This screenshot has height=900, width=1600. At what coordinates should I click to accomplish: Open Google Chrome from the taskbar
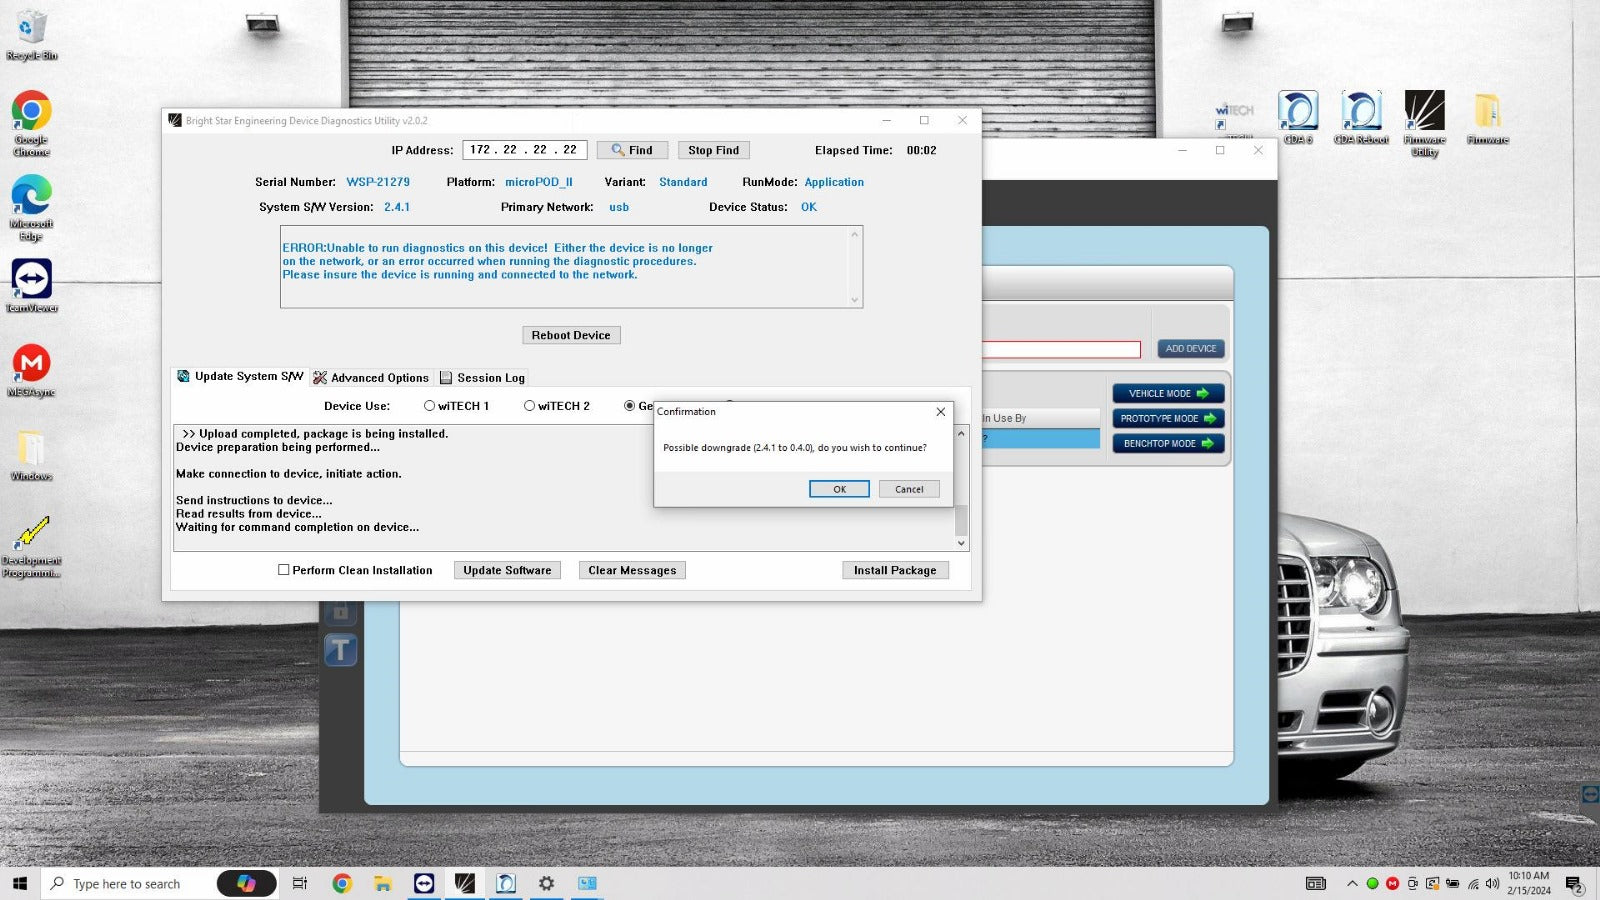click(x=342, y=883)
